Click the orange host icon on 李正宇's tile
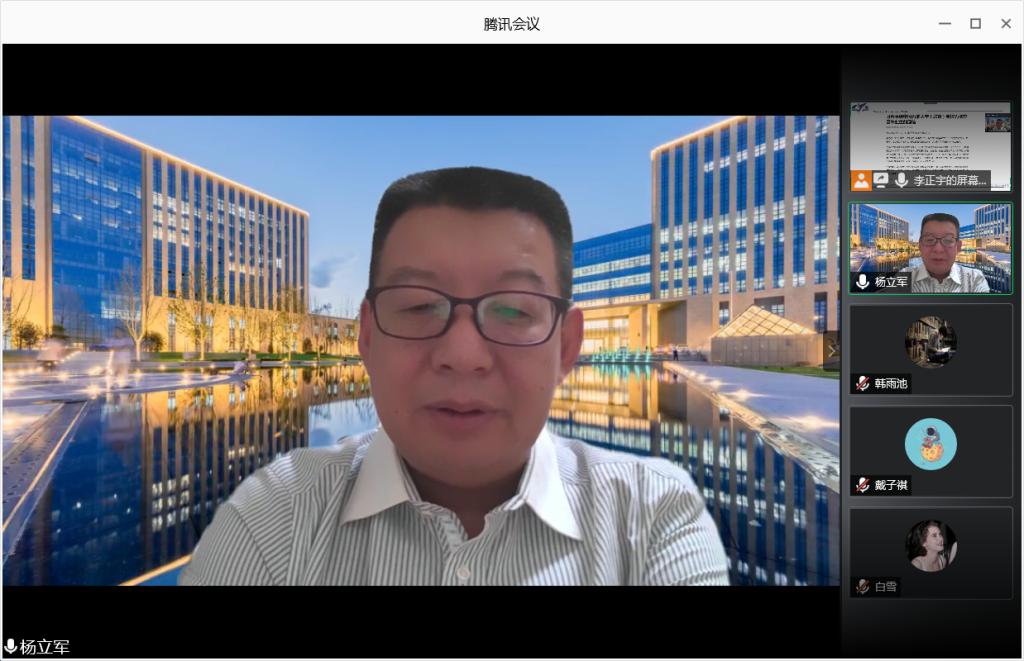Viewport: 1024px width, 661px height. 861,181
